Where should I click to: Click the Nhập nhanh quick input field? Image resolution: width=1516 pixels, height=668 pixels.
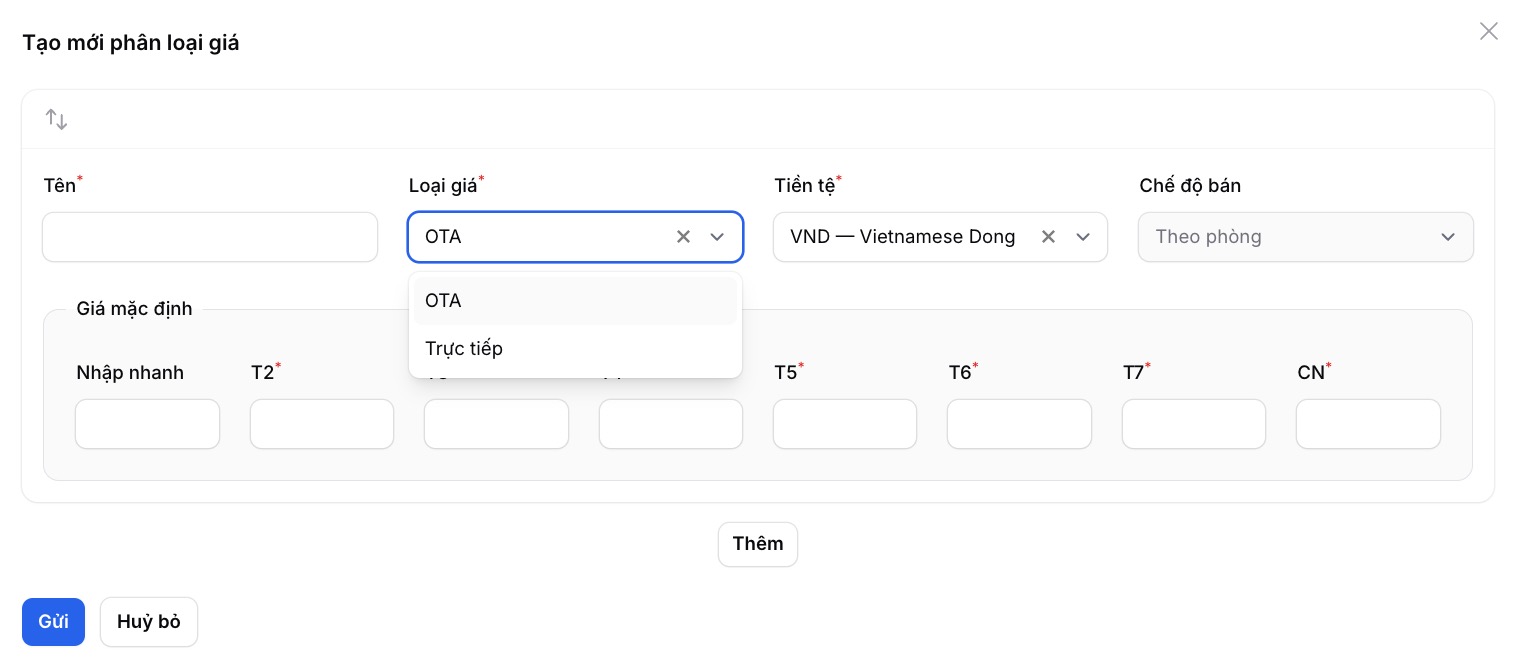click(147, 424)
